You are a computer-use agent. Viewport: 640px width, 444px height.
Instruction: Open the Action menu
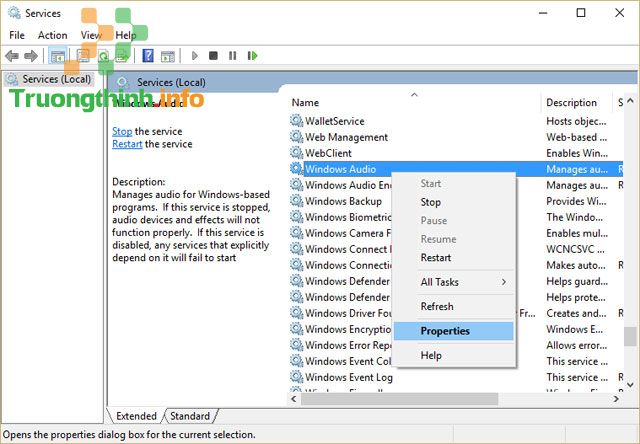click(x=52, y=36)
